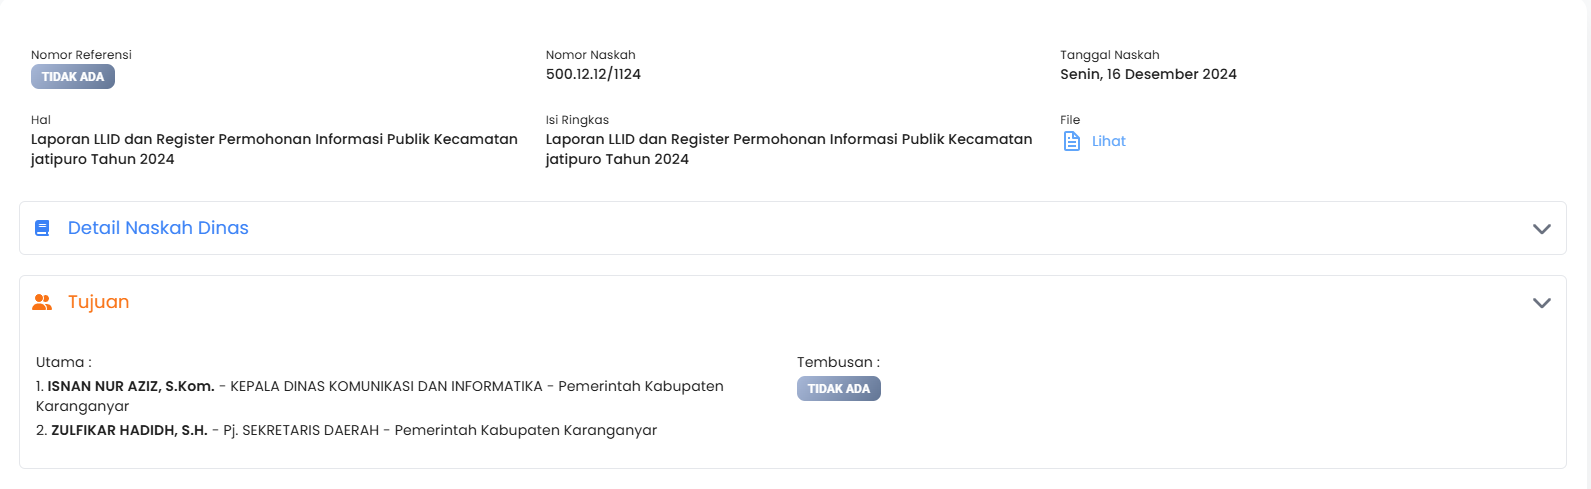Click the Utama label
Image resolution: width=1591 pixels, height=489 pixels.
[63, 362]
